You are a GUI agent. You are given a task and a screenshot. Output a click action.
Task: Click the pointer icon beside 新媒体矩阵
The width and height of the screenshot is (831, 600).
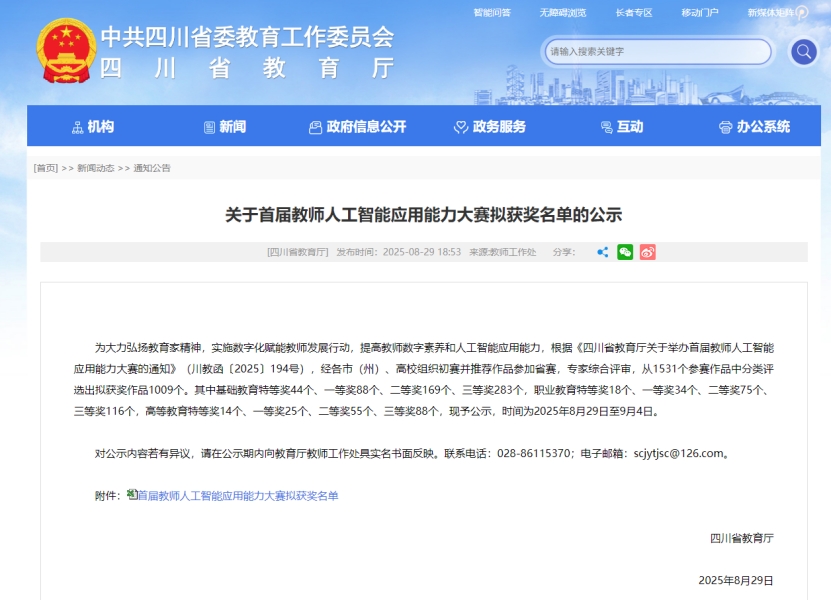(x=802, y=13)
